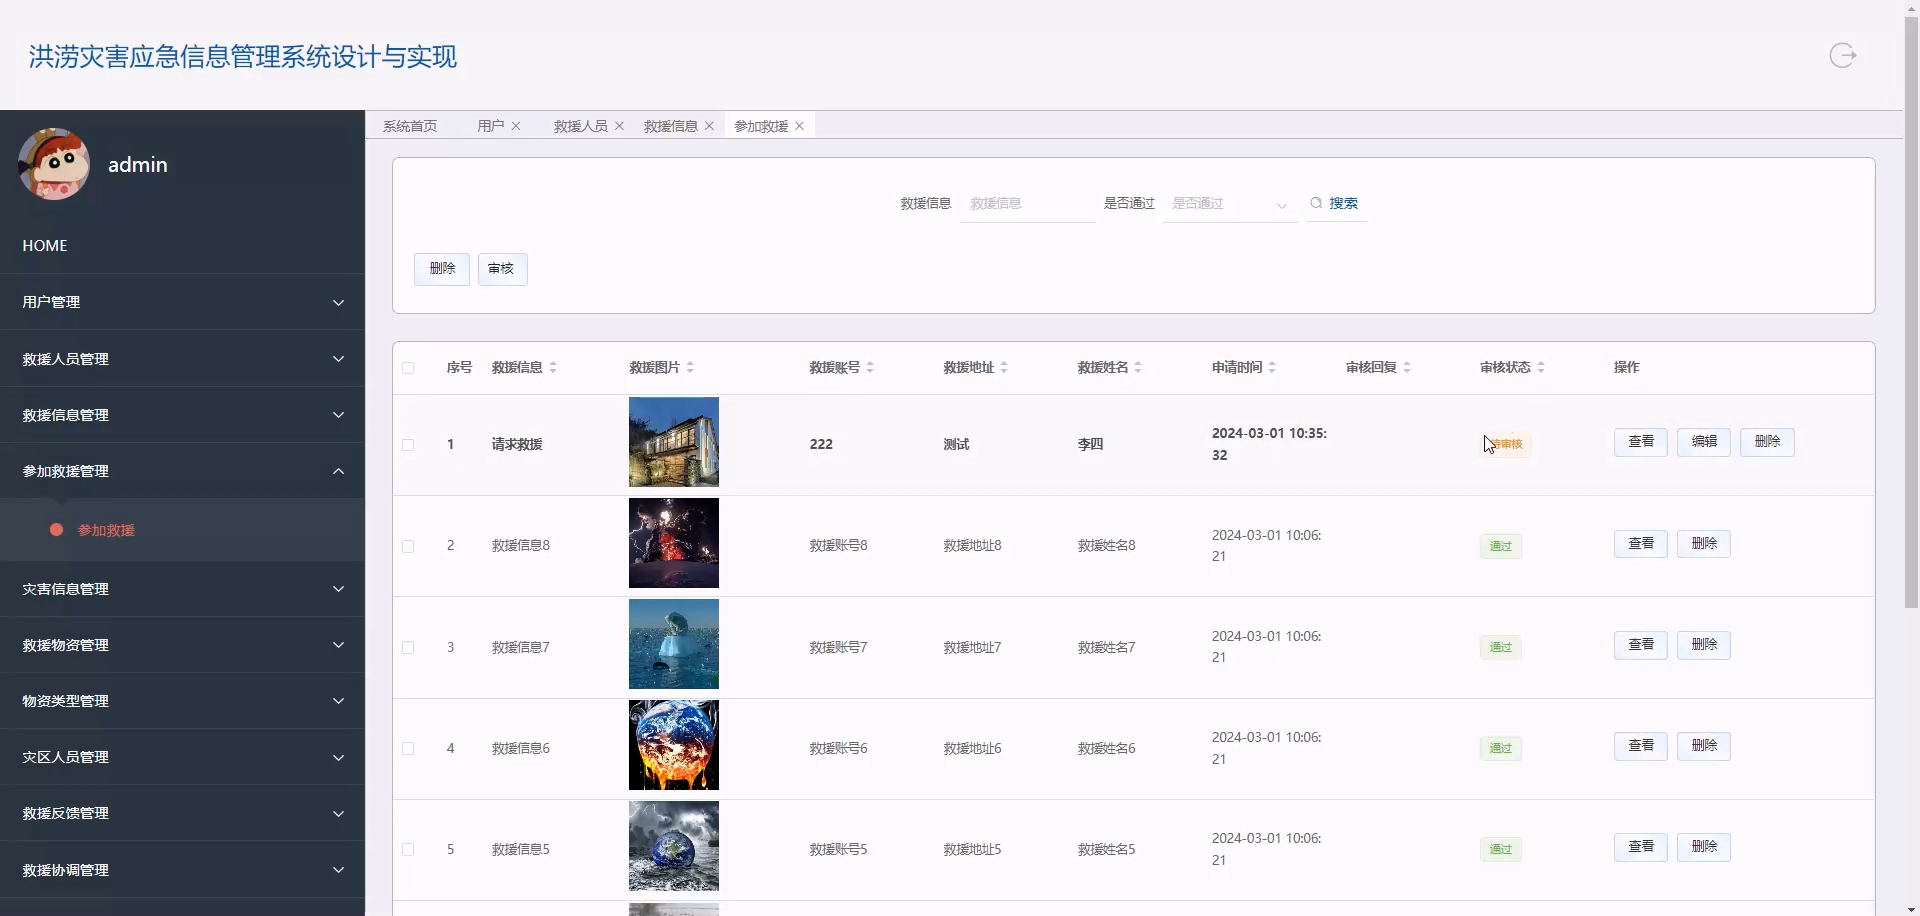Click the page vertical scrollbar
Image resolution: width=1920 pixels, height=916 pixels.
(1911, 312)
